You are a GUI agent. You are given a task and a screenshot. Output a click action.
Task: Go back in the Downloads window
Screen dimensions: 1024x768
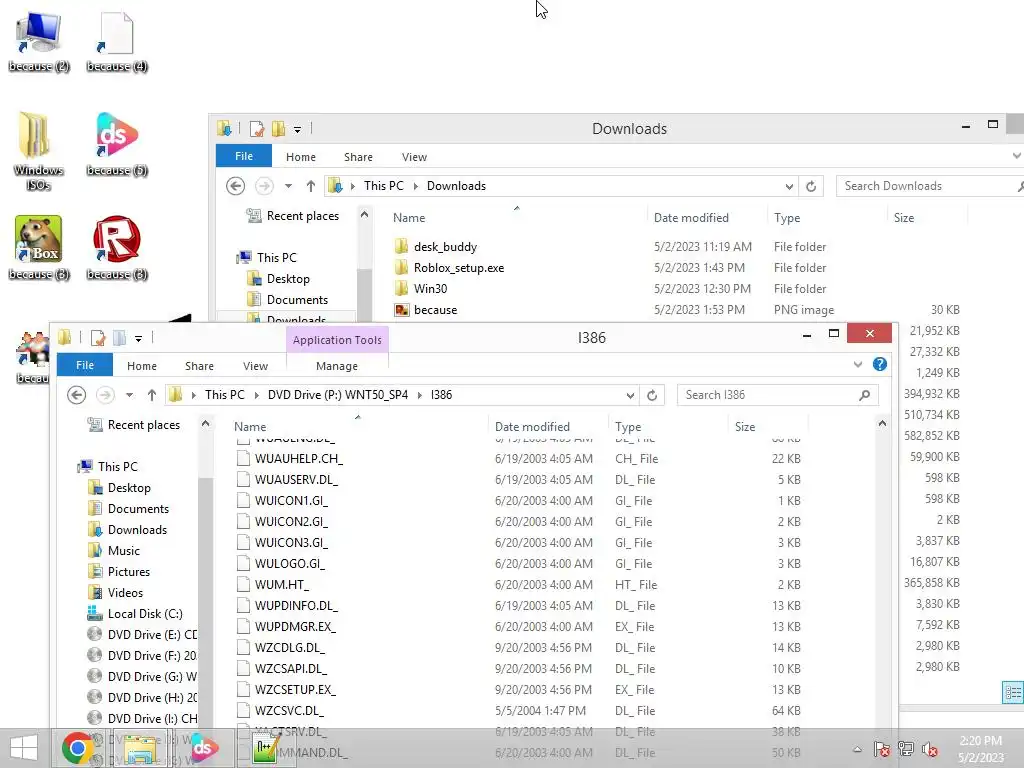(236, 185)
